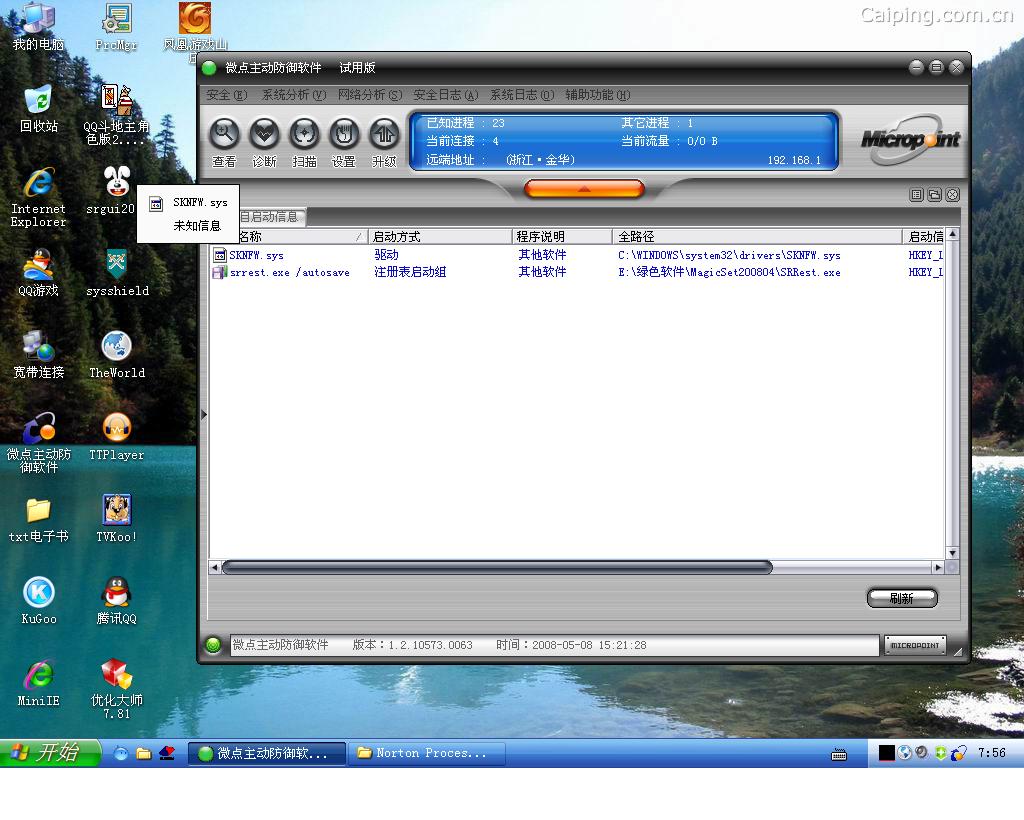Open QQ斗地主角色版 desktop icon
Screen dimensions: 1024x820
(x=116, y=115)
